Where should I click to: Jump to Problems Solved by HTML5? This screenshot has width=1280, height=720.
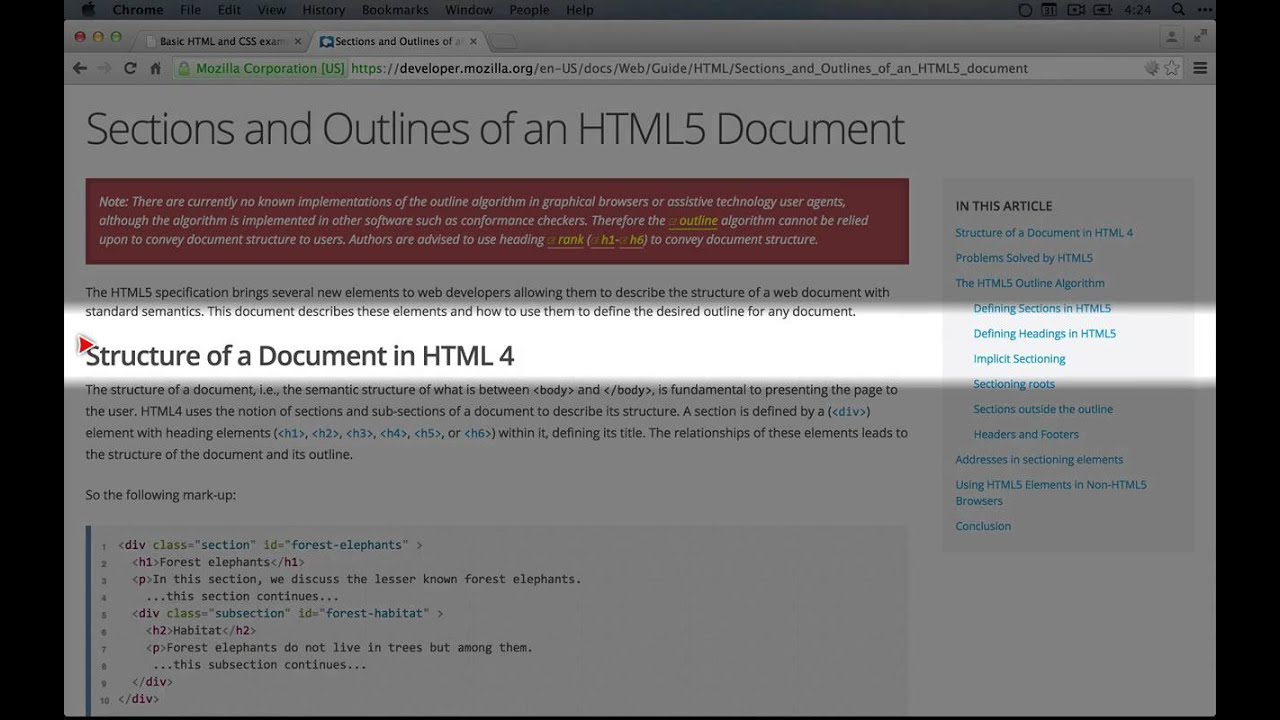click(1024, 257)
